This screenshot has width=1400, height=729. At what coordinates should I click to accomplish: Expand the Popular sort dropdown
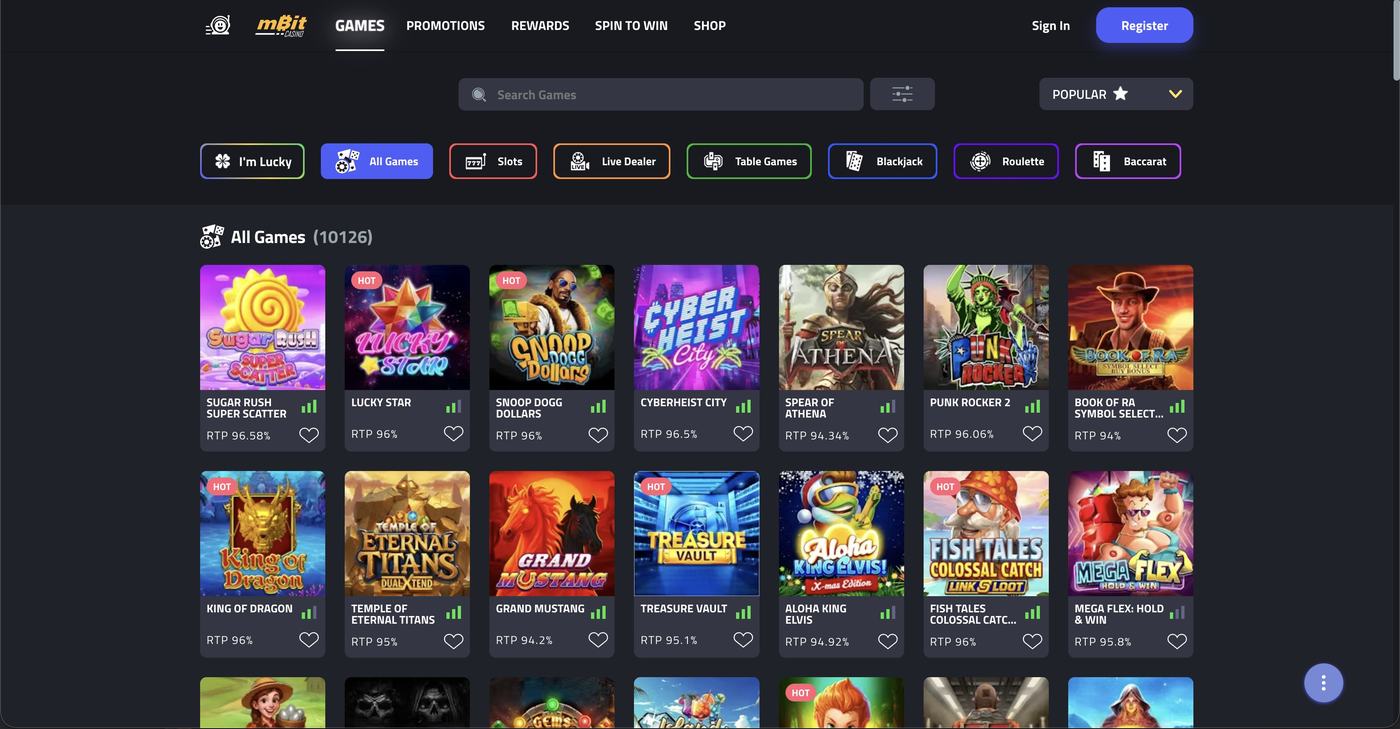pyautogui.click(x=1116, y=94)
